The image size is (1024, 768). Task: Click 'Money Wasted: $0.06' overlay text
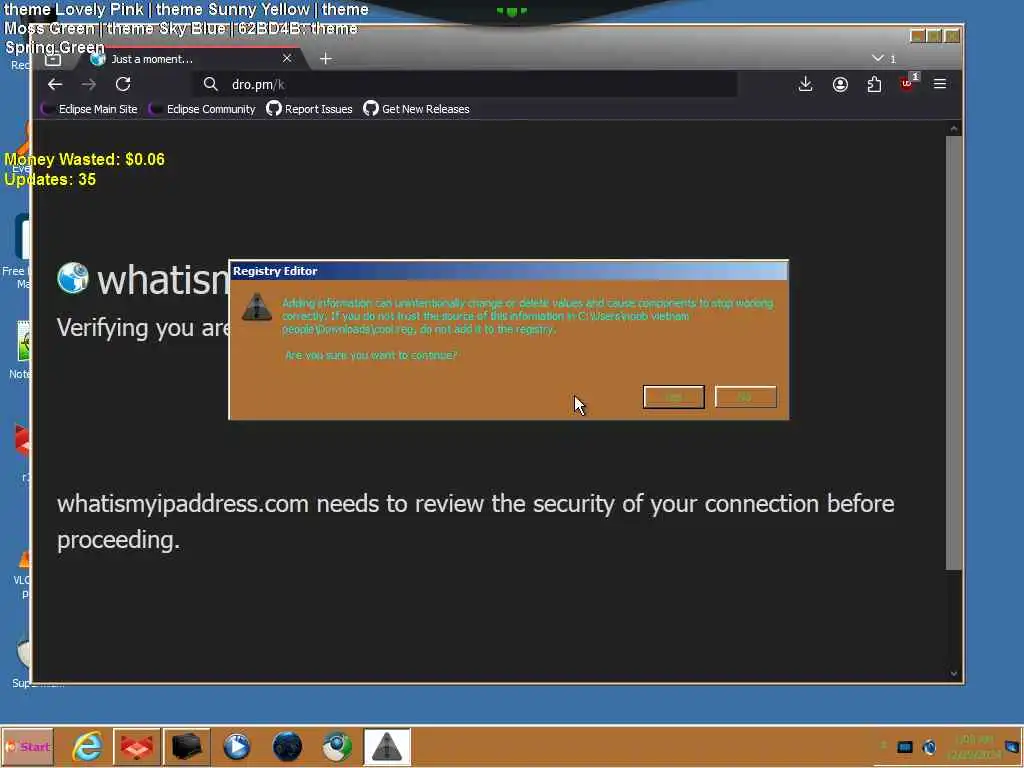[x=84, y=159]
